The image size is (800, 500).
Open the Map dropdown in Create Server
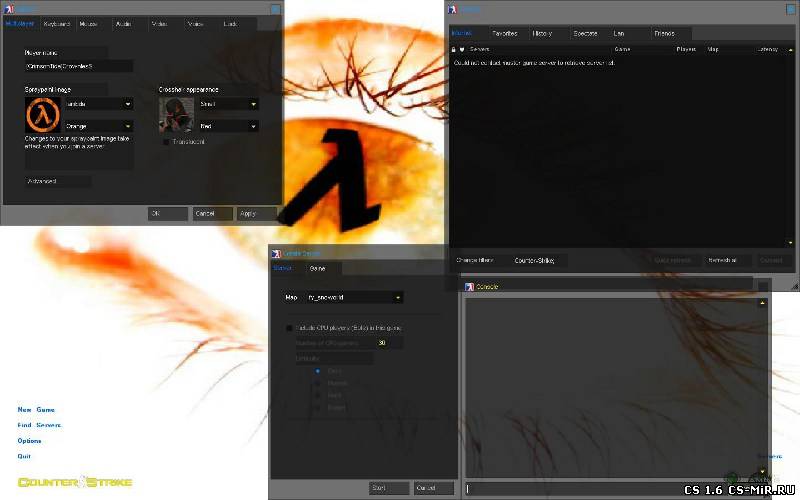tap(354, 297)
